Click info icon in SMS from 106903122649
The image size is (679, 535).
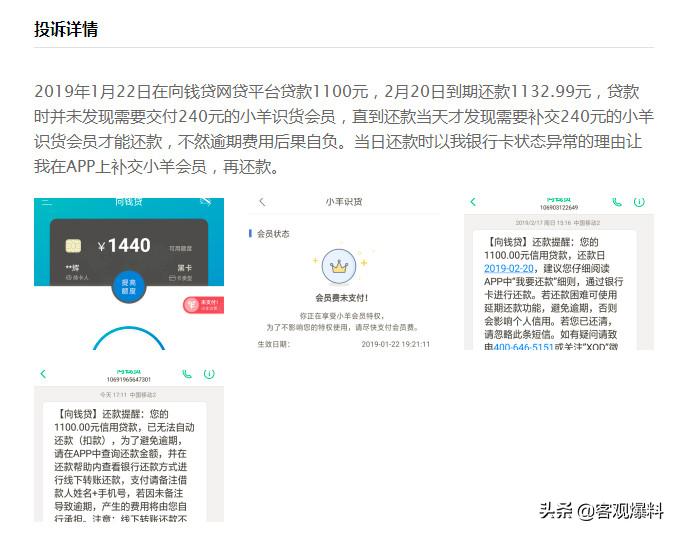(639, 201)
